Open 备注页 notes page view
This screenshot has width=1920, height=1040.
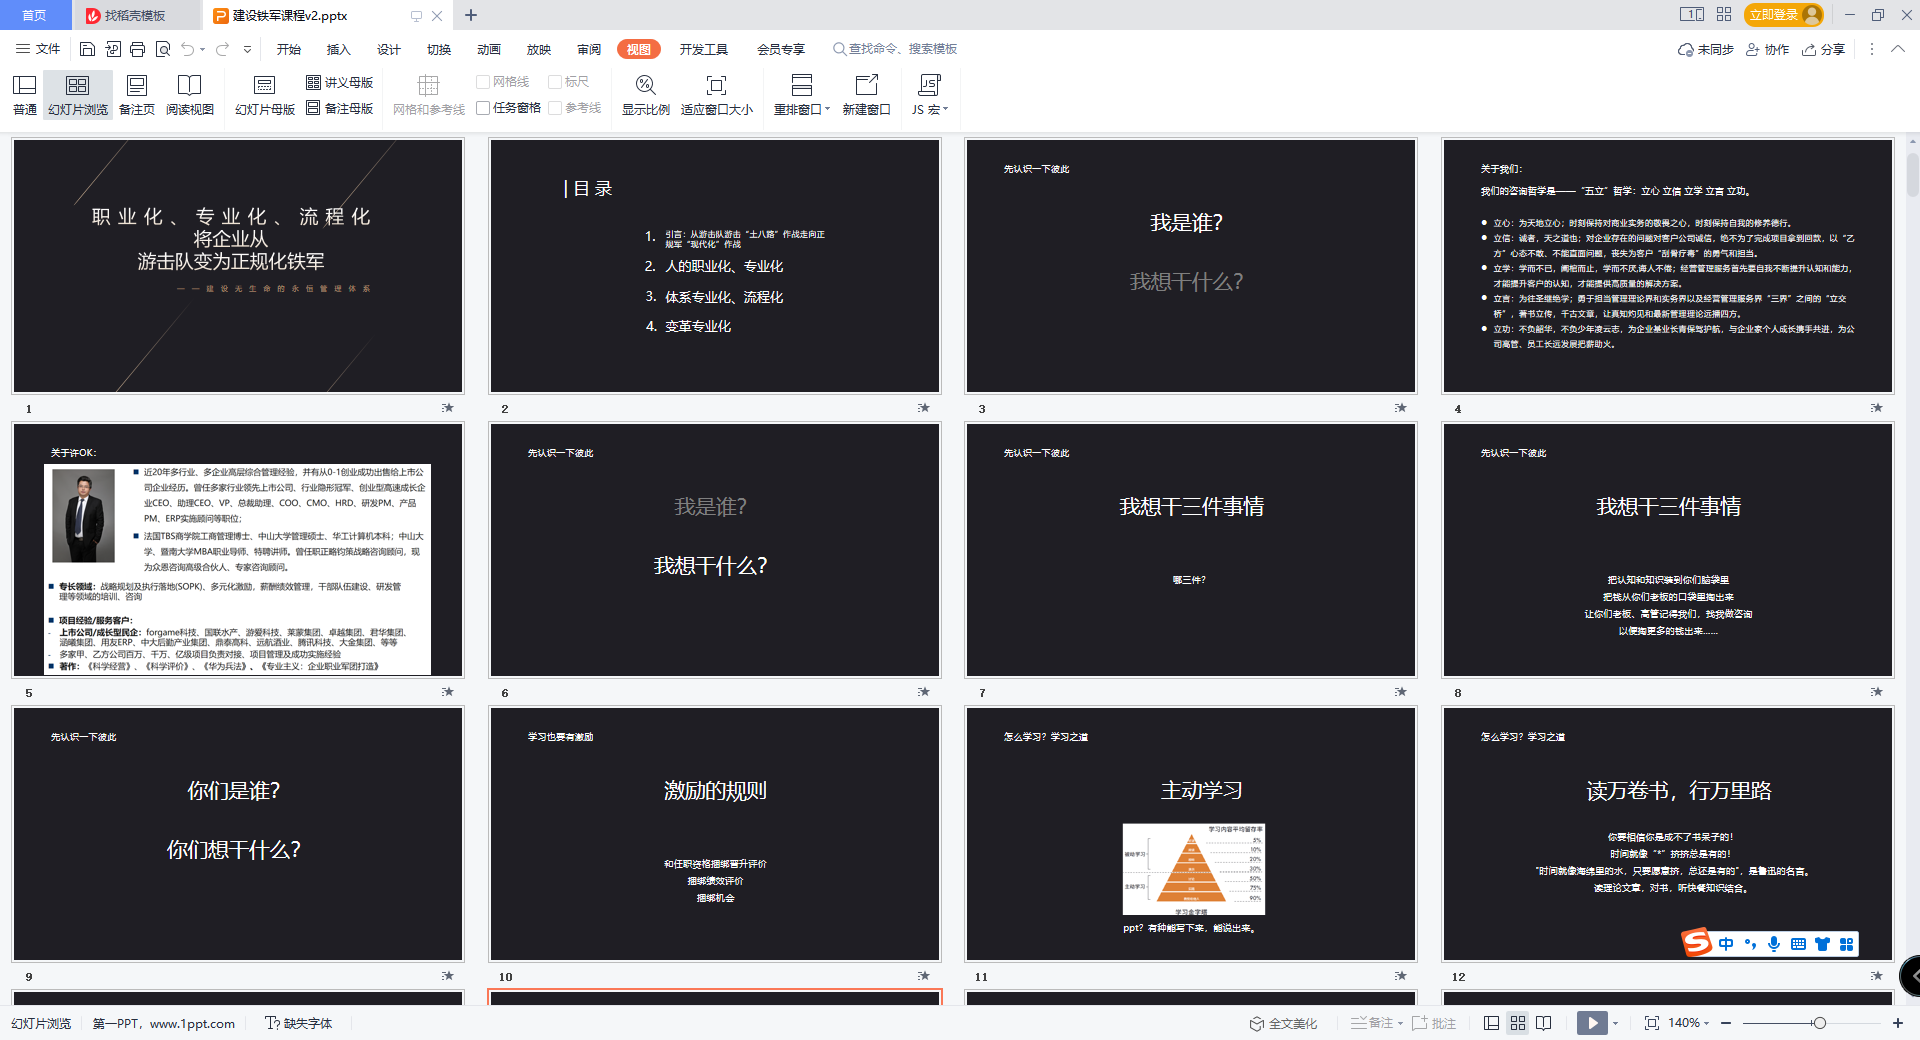pyautogui.click(x=137, y=95)
